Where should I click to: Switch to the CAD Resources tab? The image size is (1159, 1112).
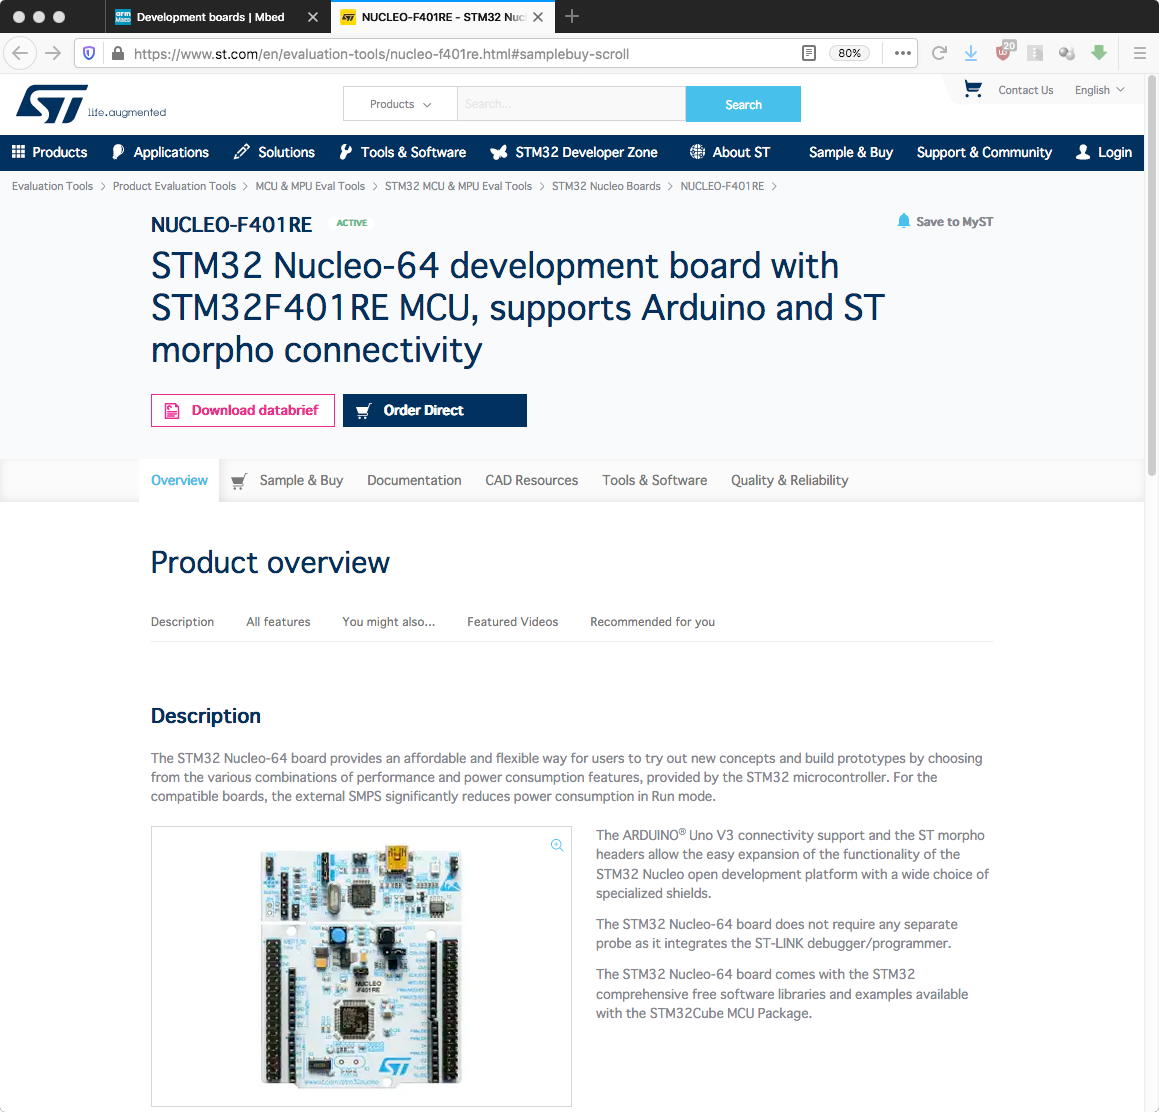531,481
